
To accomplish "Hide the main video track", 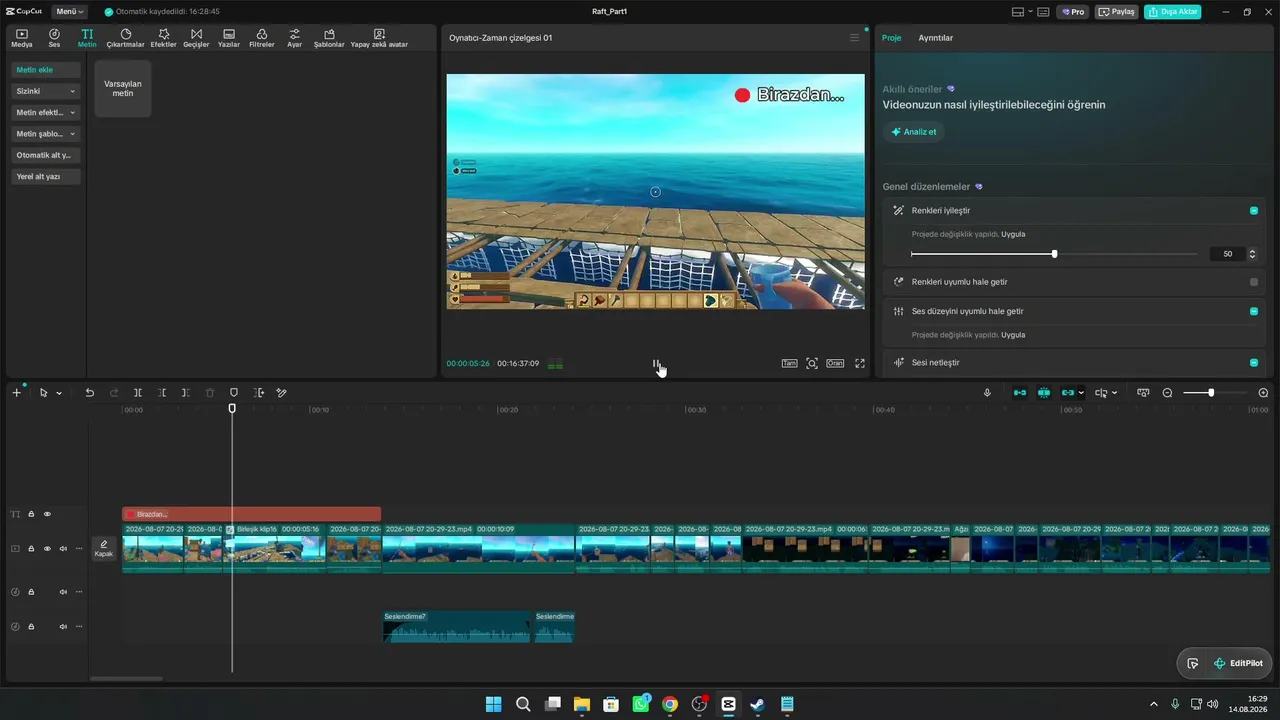I will (x=47, y=548).
